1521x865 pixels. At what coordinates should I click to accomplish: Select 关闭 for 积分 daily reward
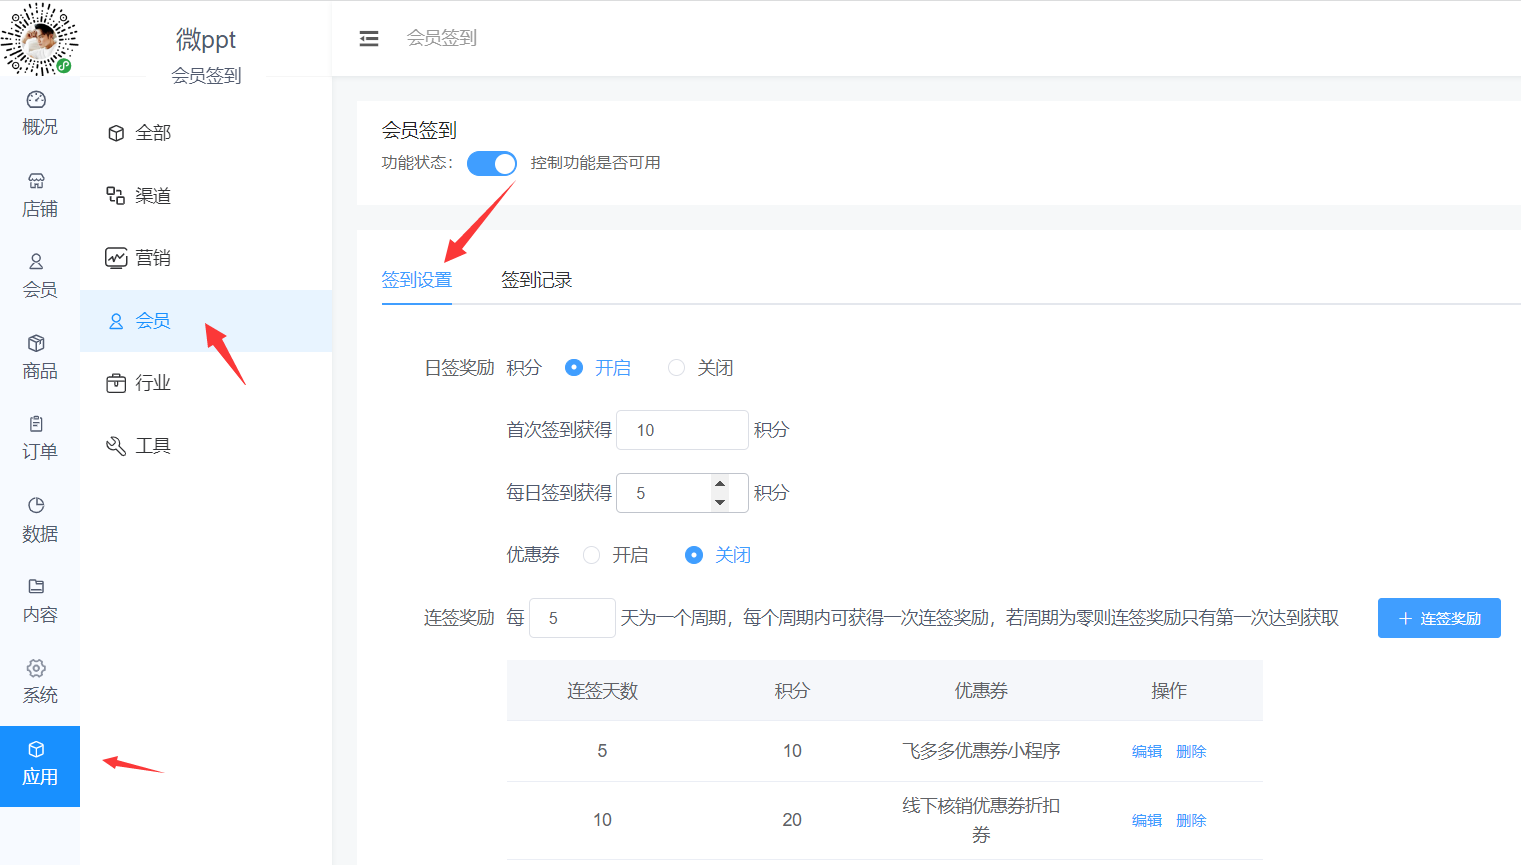pyautogui.click(x=677, y=368)
